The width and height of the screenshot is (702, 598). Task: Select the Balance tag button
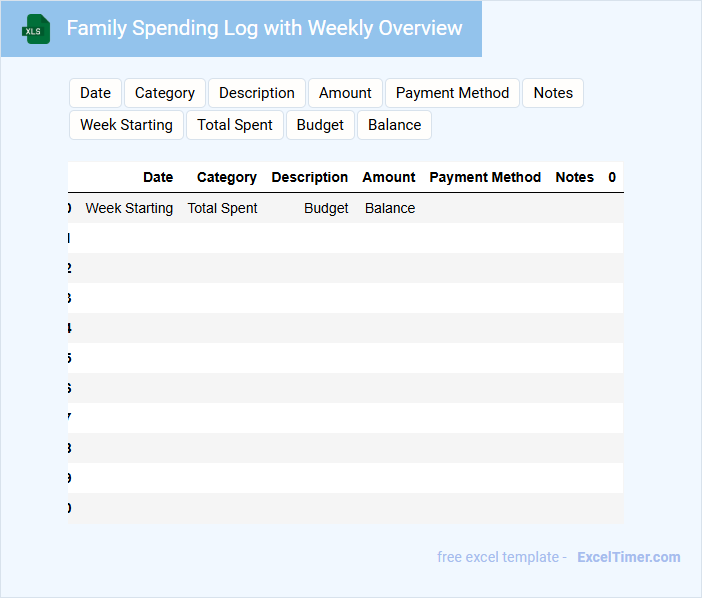[394, 125]
